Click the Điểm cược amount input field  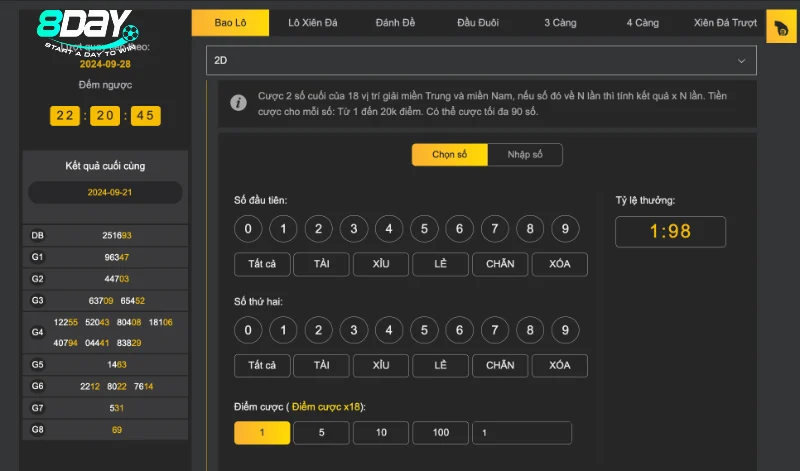pos(521,433)
